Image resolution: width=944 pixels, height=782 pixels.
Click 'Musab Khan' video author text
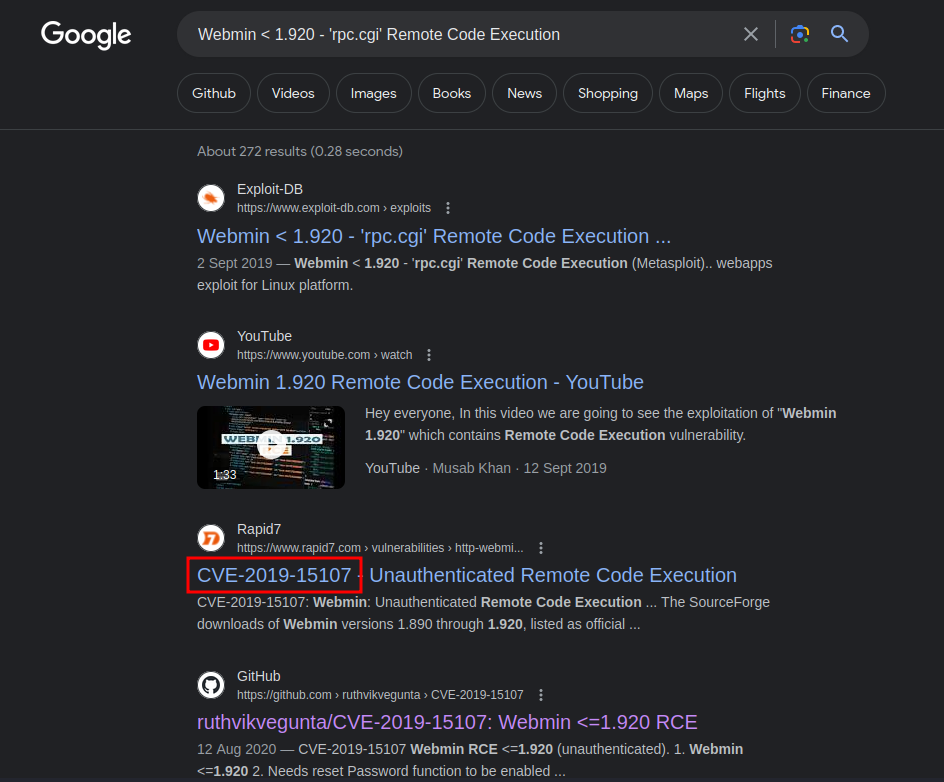[471, 468]
